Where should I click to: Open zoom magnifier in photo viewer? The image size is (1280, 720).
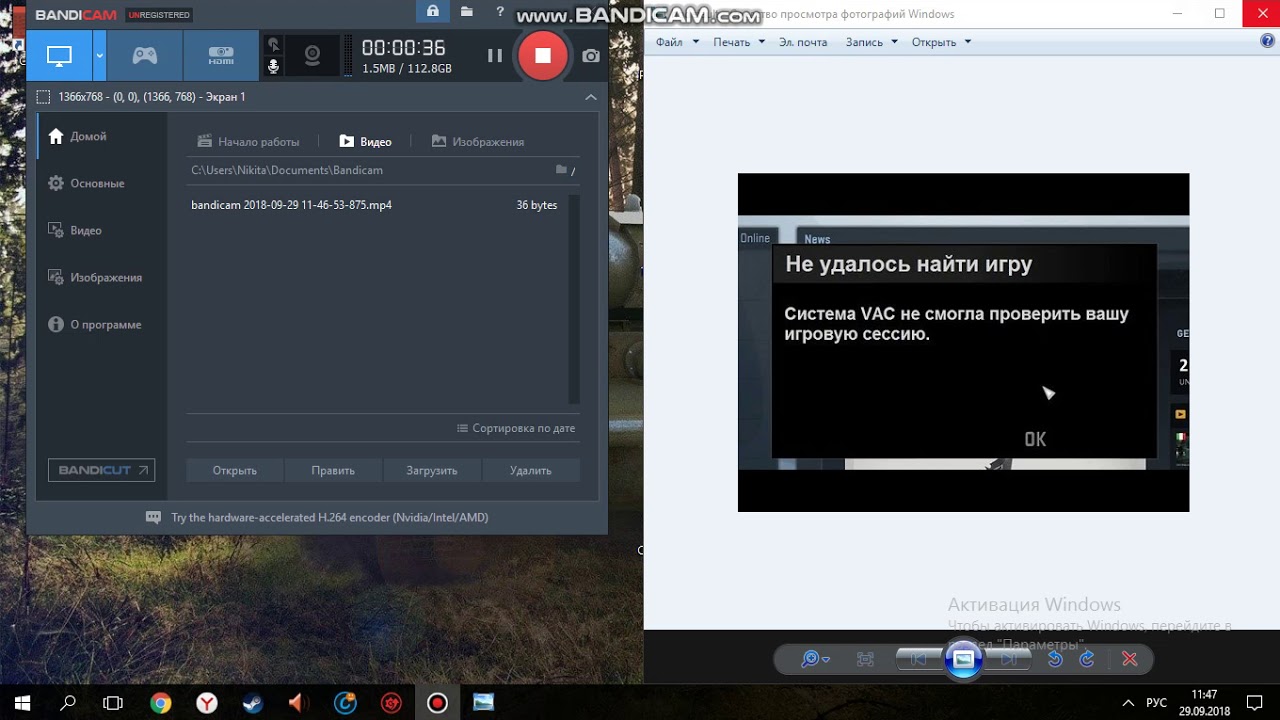815,659
